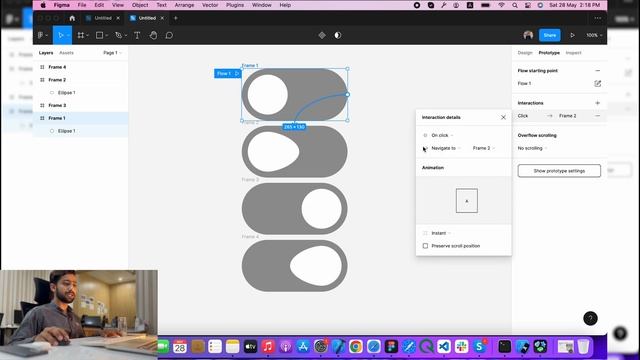Open the Object menu

pyautogui.click(x=140, y=5)
